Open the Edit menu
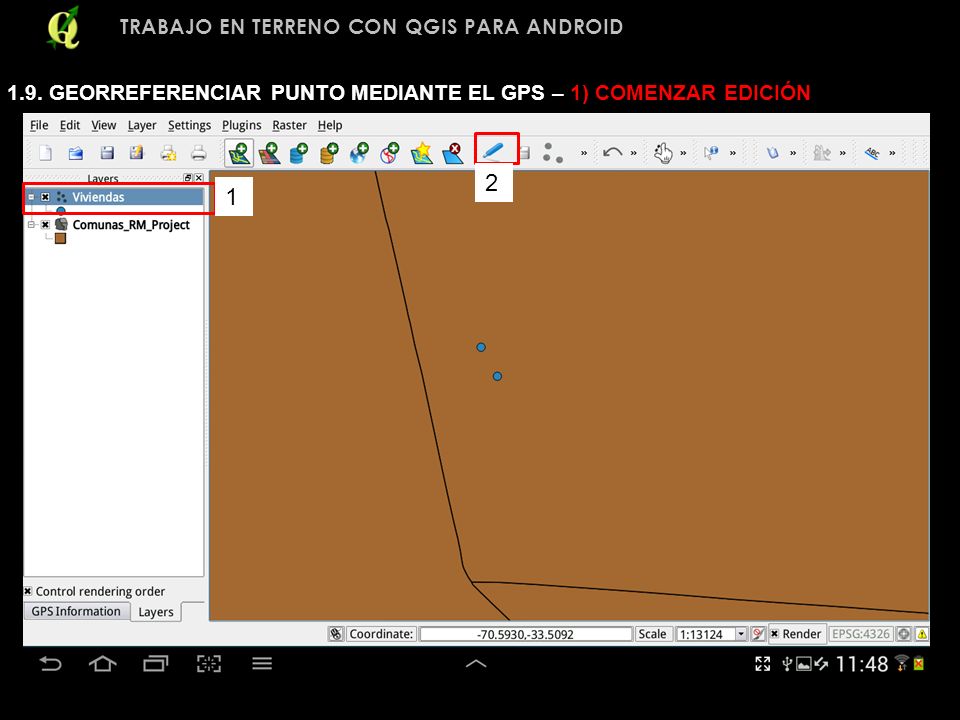 click(70, 126)
